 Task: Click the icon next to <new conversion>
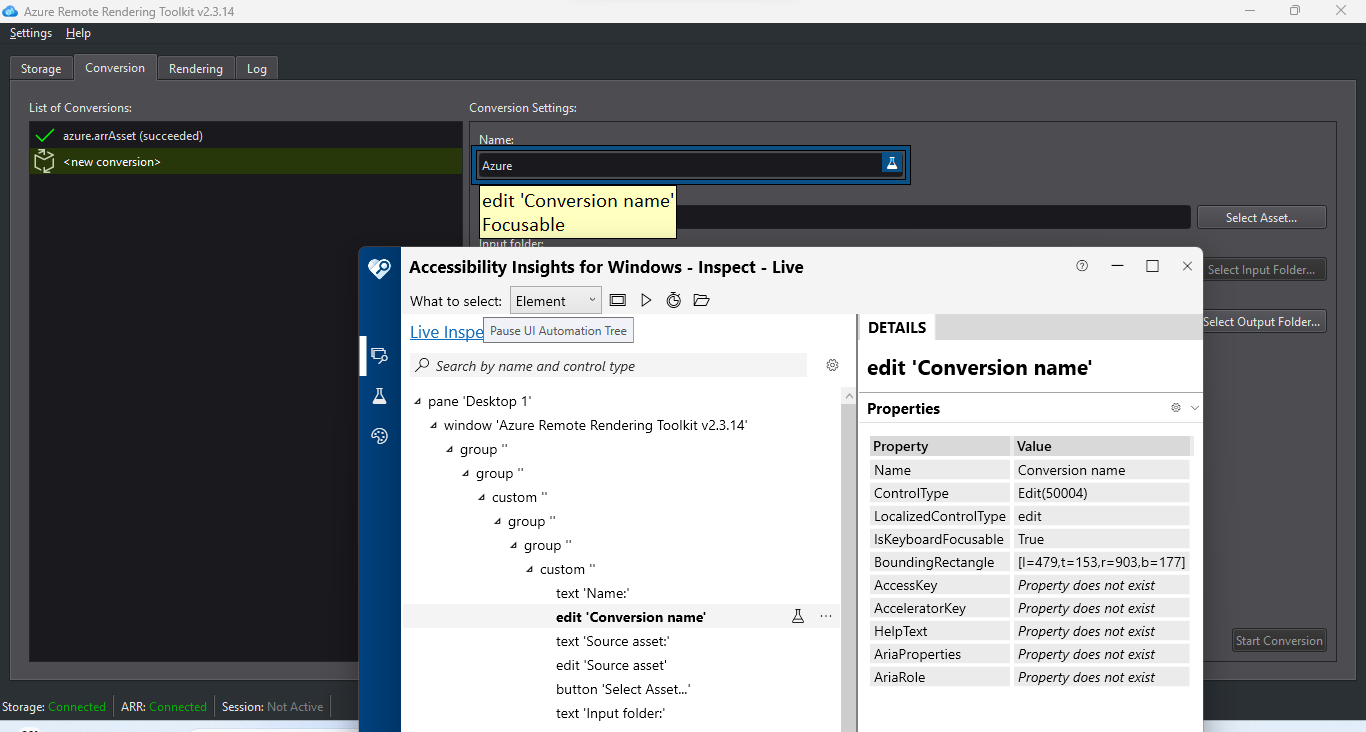point(44,161)
